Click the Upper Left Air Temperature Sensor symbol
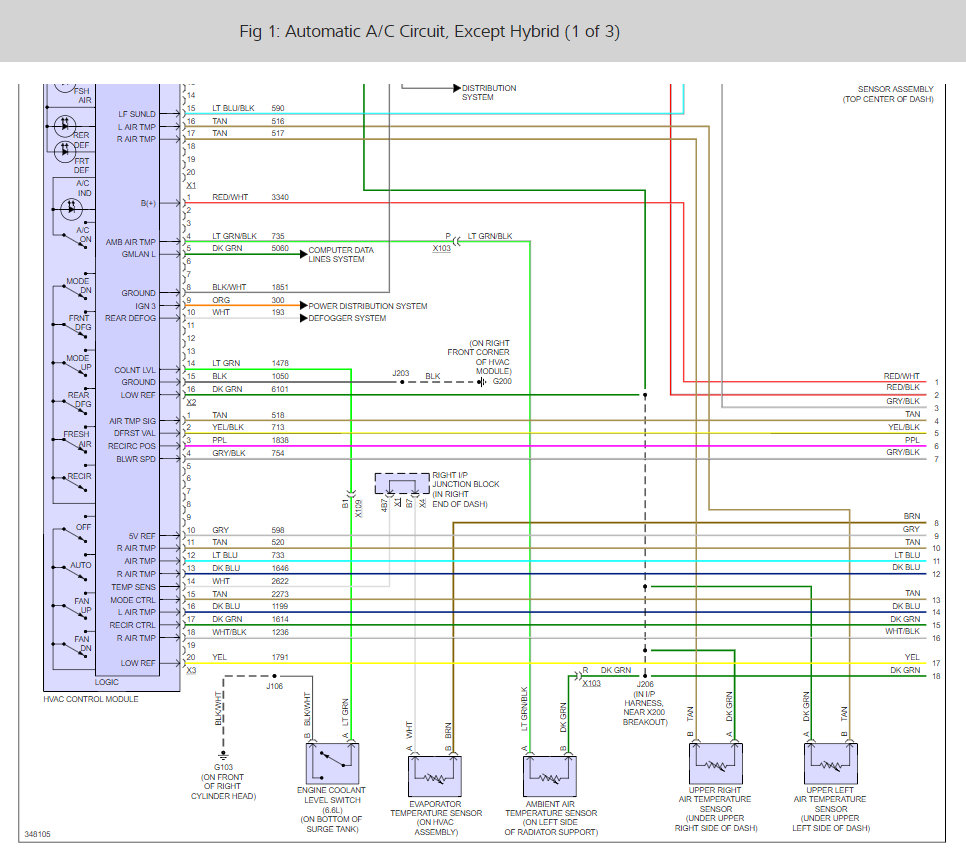This screenshot has height=857, width=966. click(830, 763)
